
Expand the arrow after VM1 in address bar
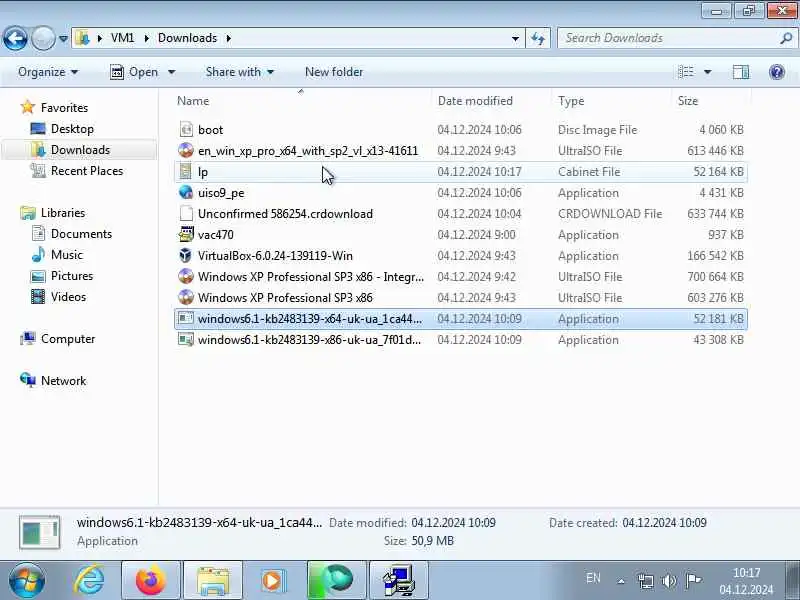point(146,38)
